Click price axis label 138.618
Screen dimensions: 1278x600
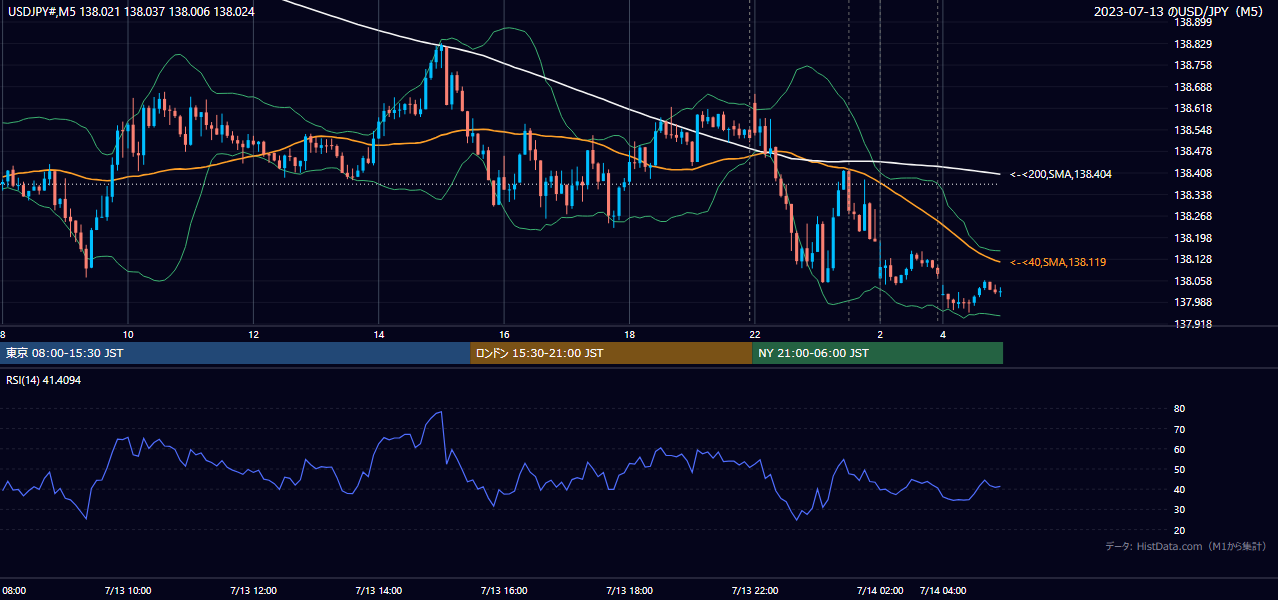[1193, 108]
